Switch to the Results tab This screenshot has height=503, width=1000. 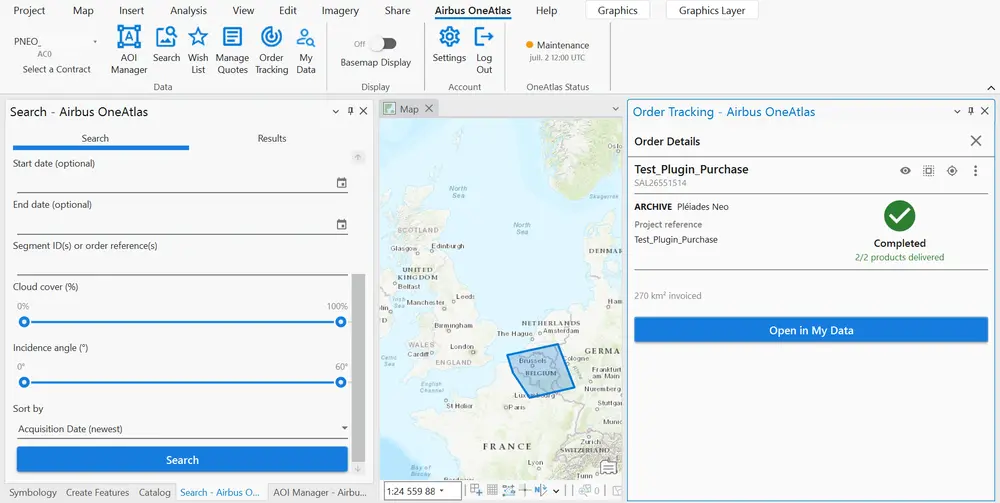click(272, 138)
